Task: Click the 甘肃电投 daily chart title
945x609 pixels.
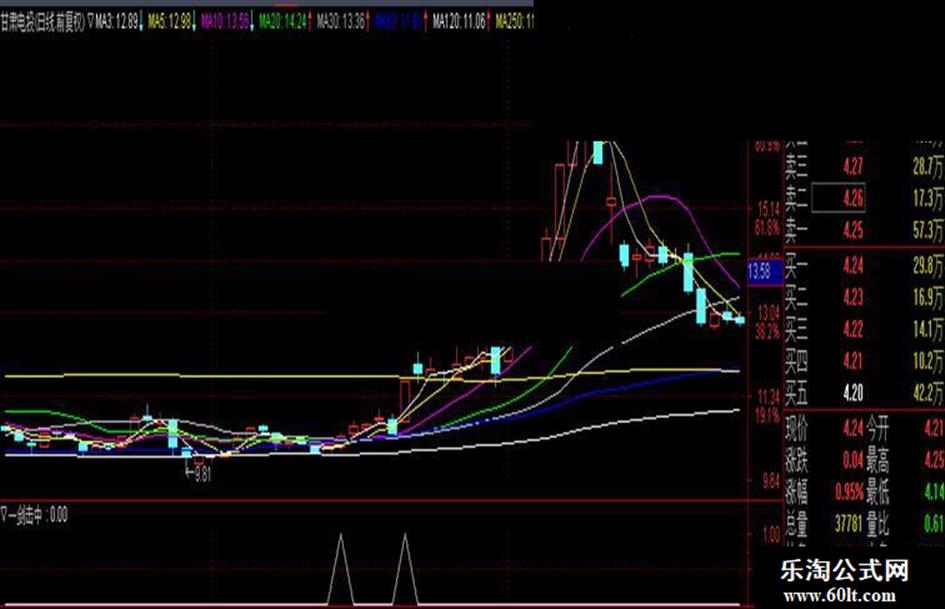Action: click(x=42, y=22)
